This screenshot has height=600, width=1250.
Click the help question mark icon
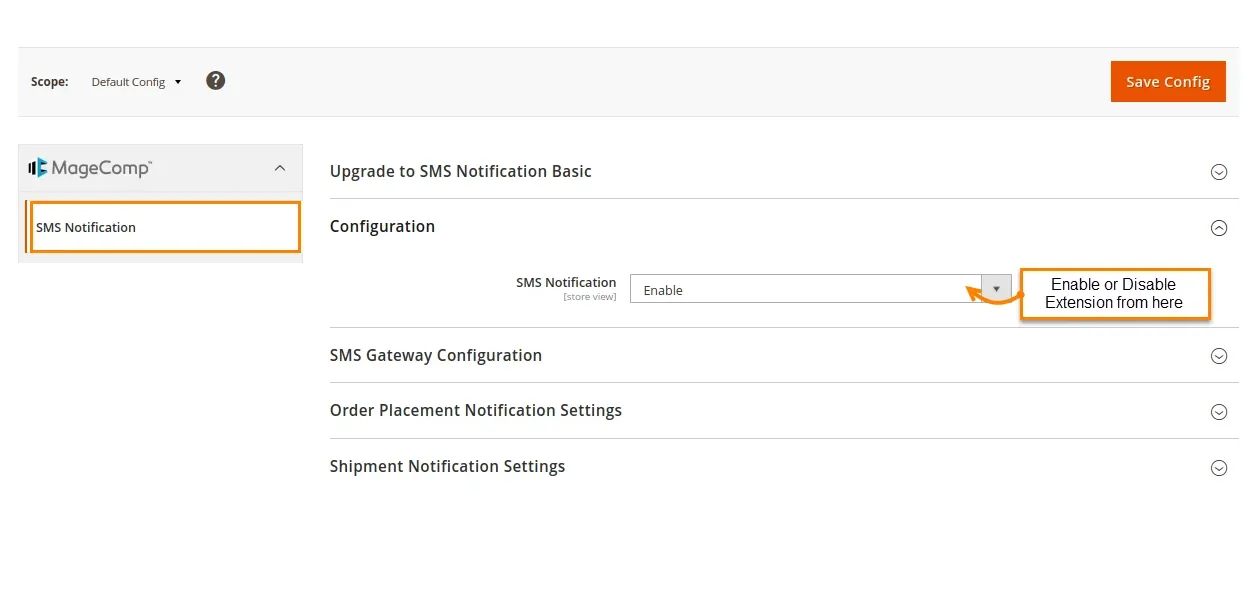pos(216,81)
